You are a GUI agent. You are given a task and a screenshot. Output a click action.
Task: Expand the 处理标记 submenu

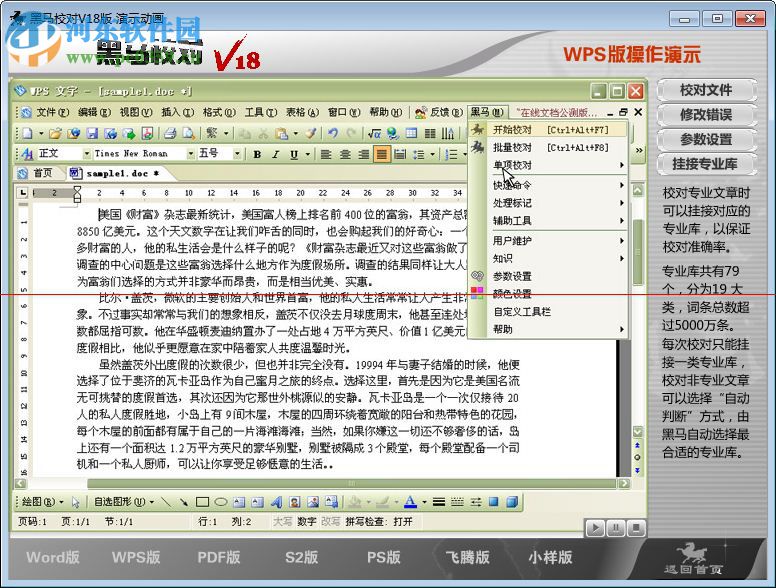pyautogui.click(x=559, y=203)
